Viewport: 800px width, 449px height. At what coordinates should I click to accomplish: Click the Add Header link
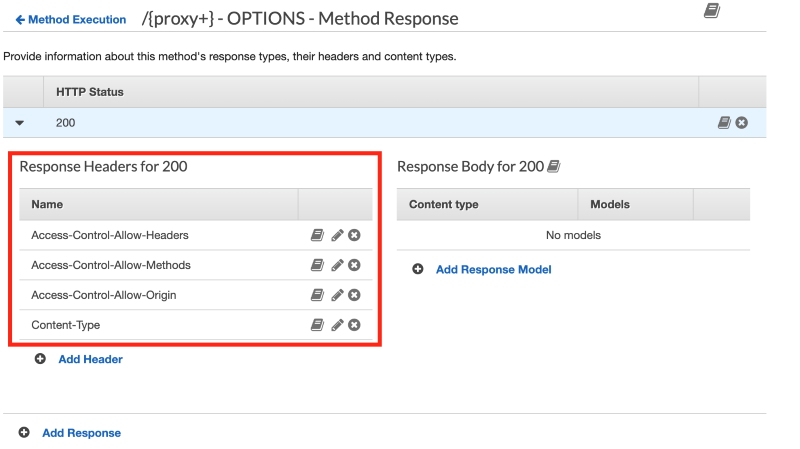pos(90,359)
